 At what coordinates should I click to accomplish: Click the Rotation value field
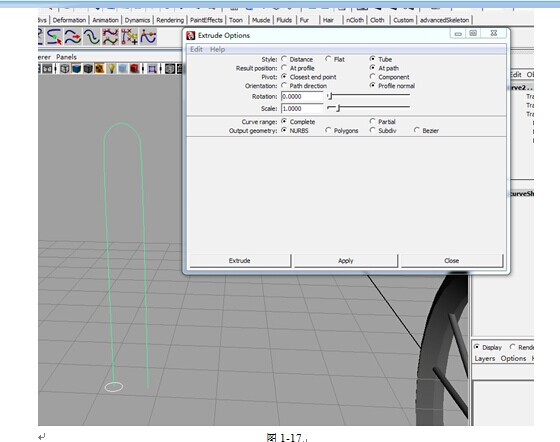click(x=302, y=96)
